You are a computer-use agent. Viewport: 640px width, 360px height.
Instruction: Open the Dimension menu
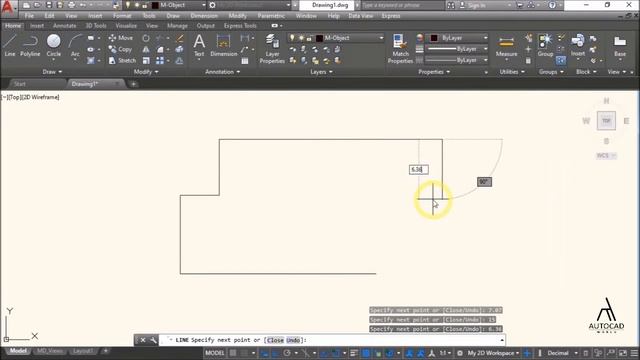click(204, 16)
